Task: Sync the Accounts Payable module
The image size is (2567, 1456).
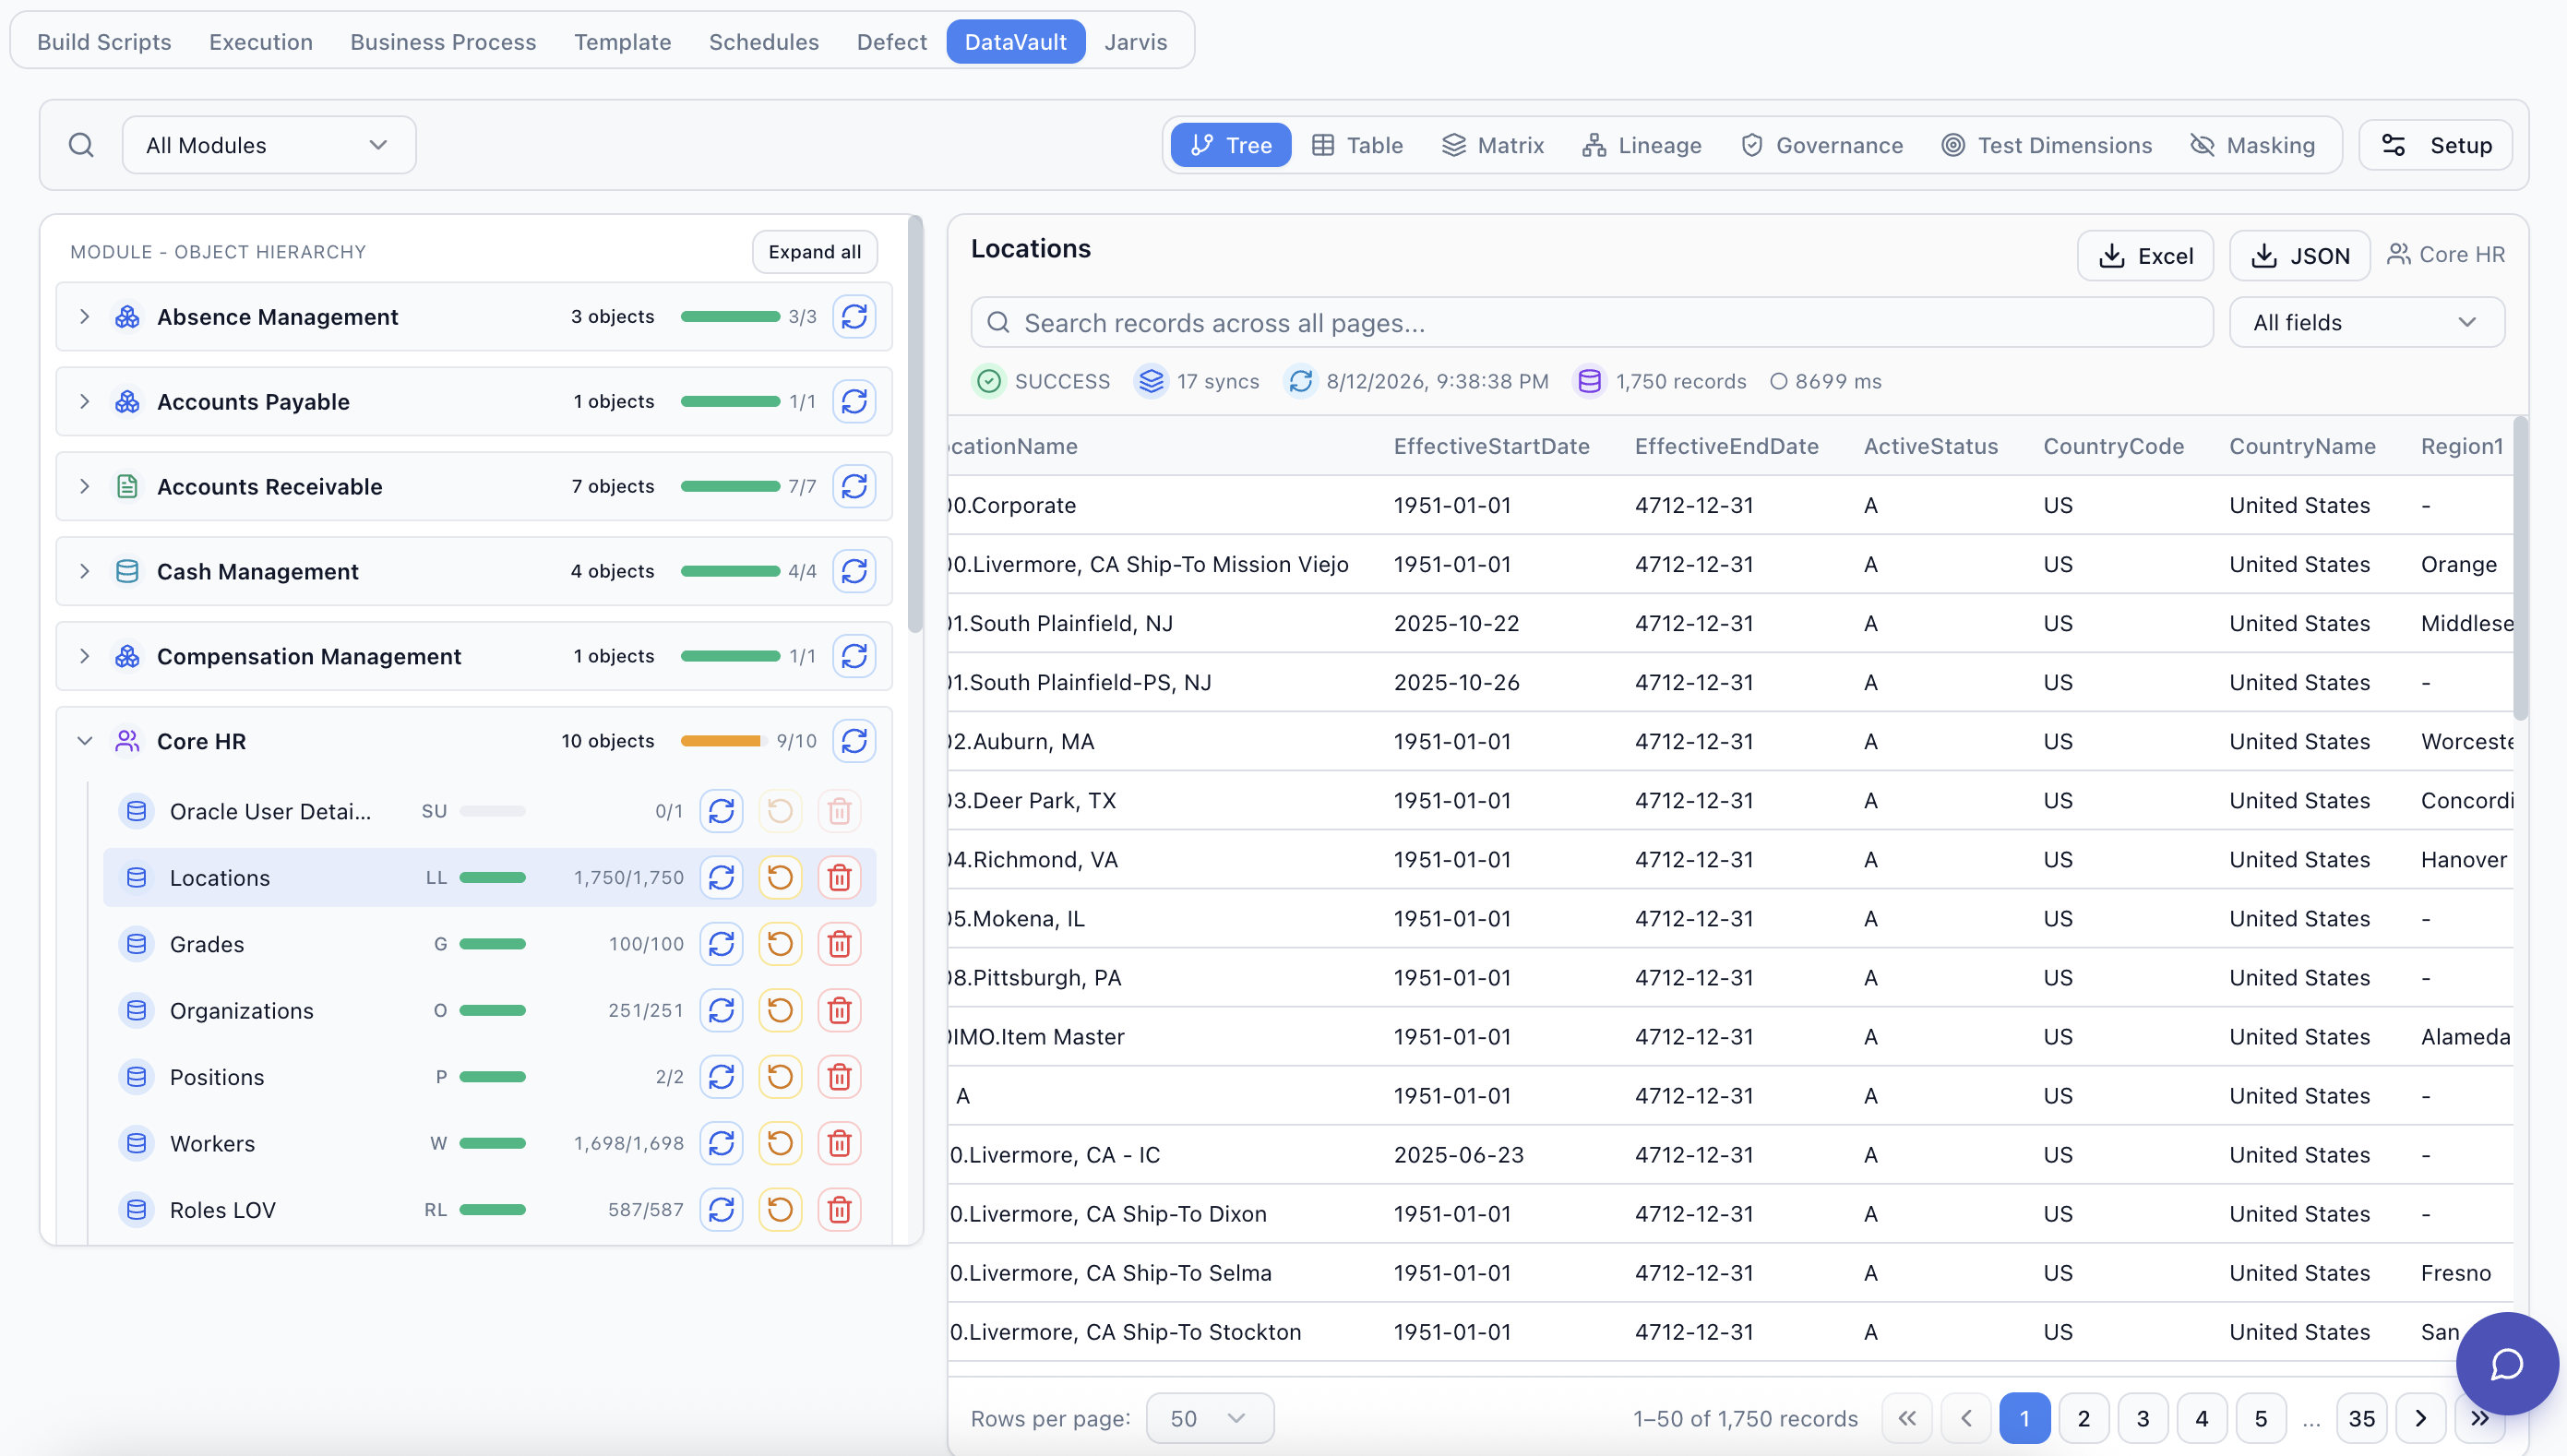Action: point(854,402)
